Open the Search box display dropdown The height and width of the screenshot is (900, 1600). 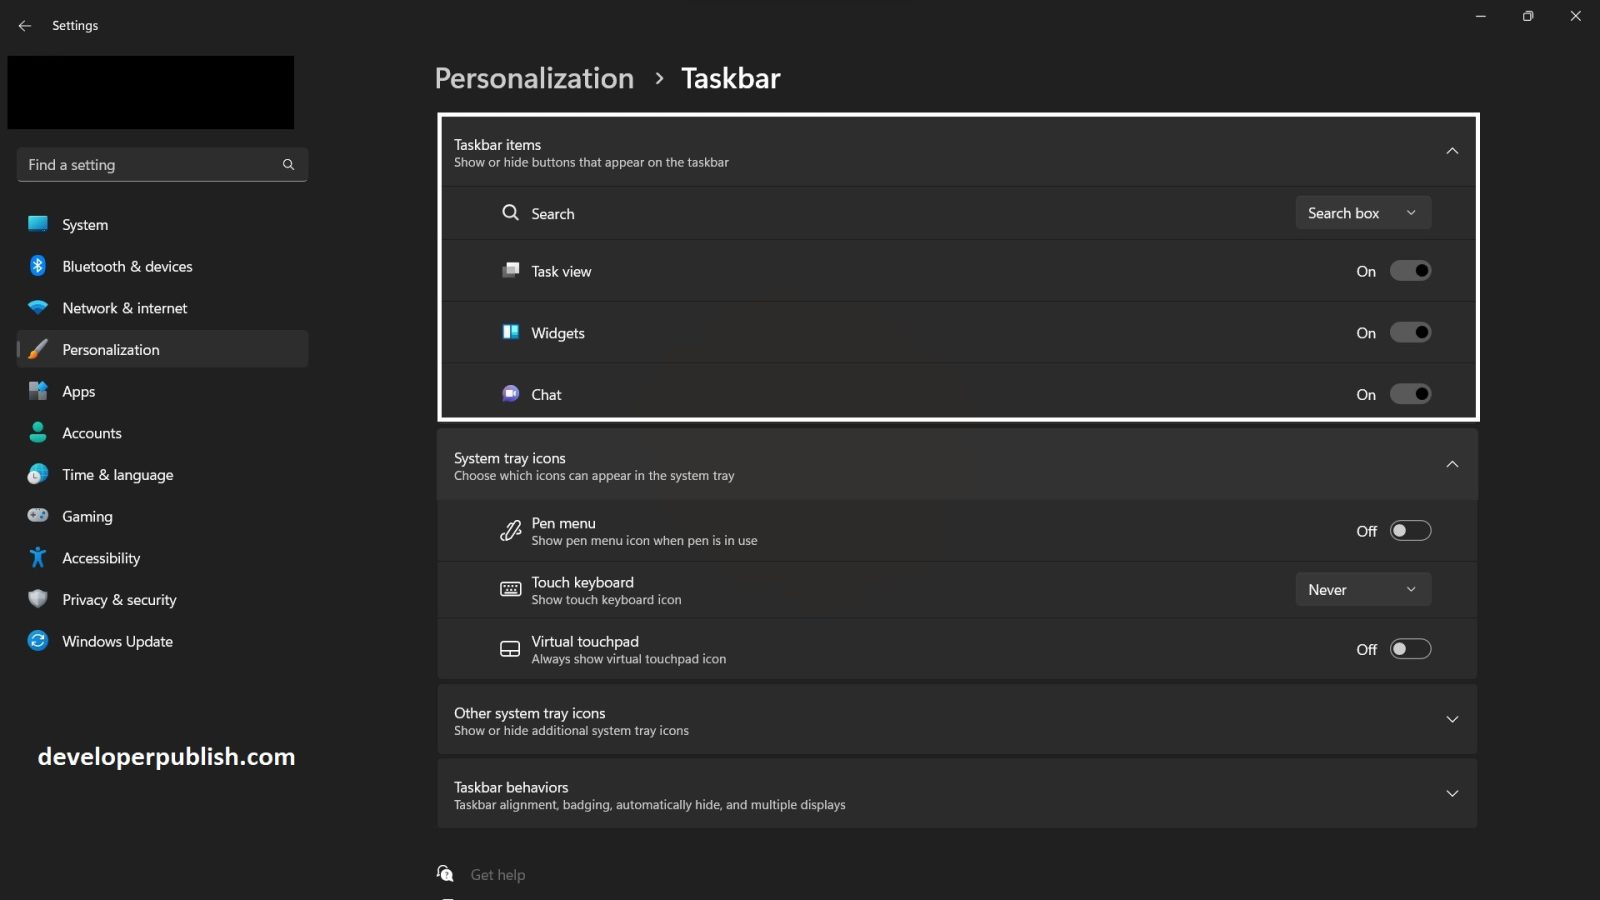point(1363,212)
